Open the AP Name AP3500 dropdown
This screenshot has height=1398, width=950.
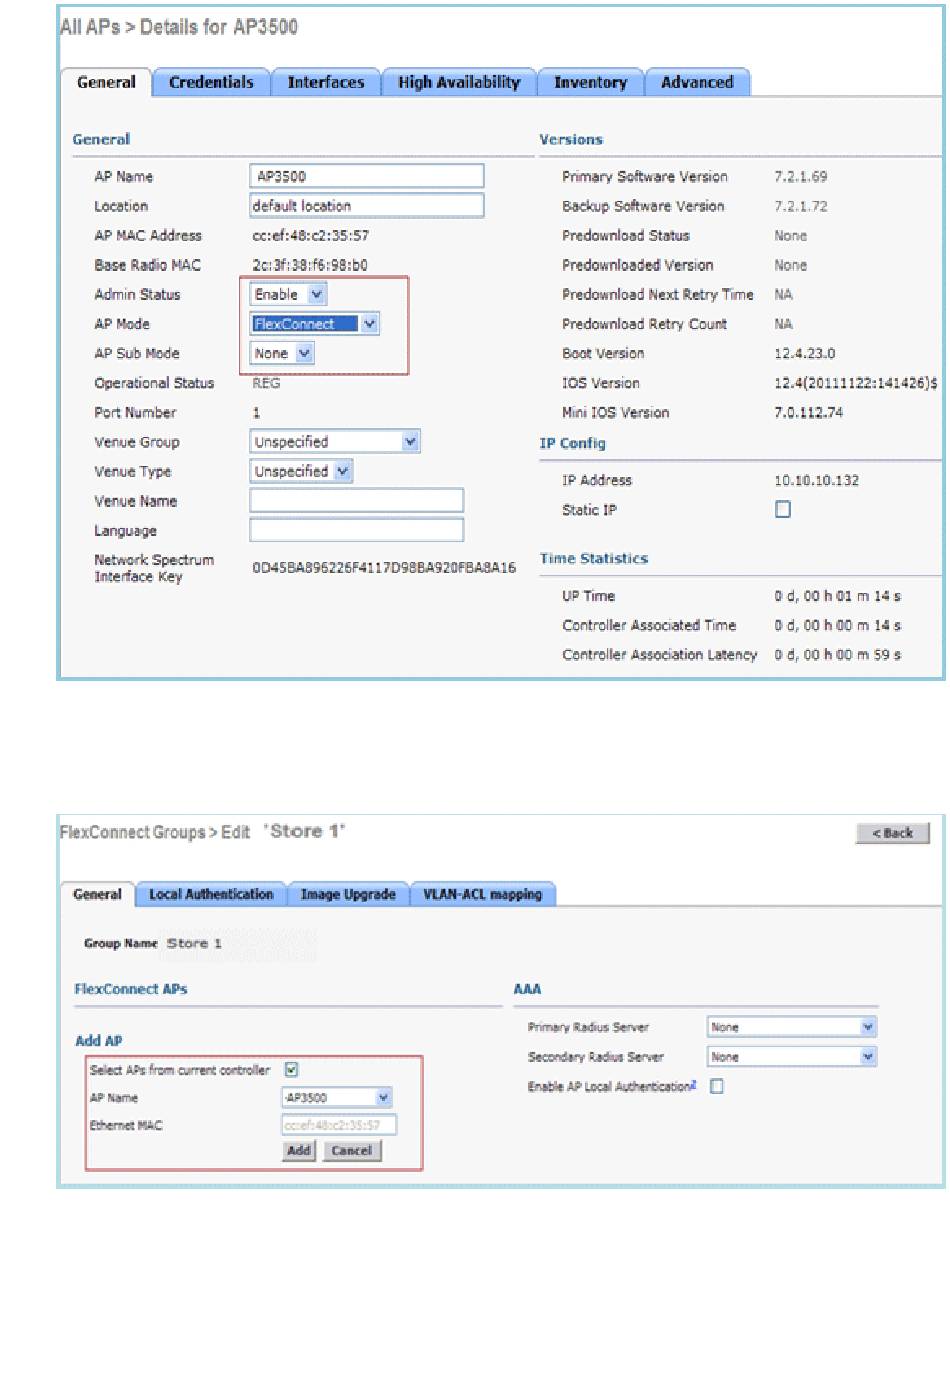tap(337, 1098)
